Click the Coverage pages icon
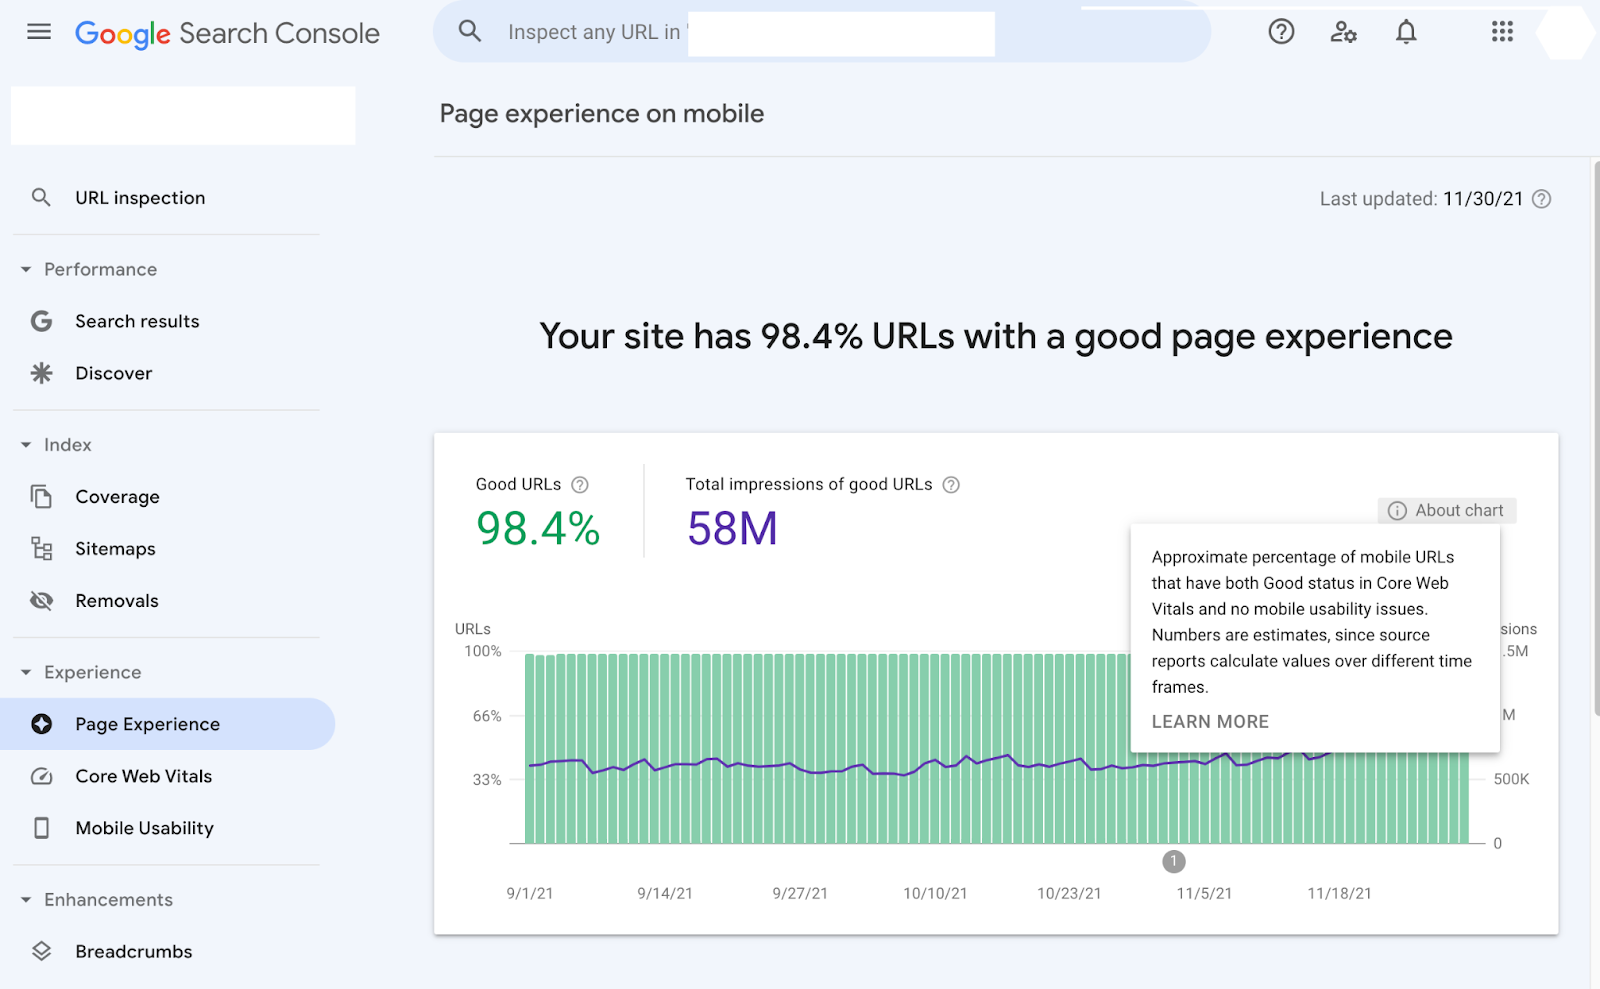The width and height of the screenshot is (1600, 989). click(x=41, y=496)
